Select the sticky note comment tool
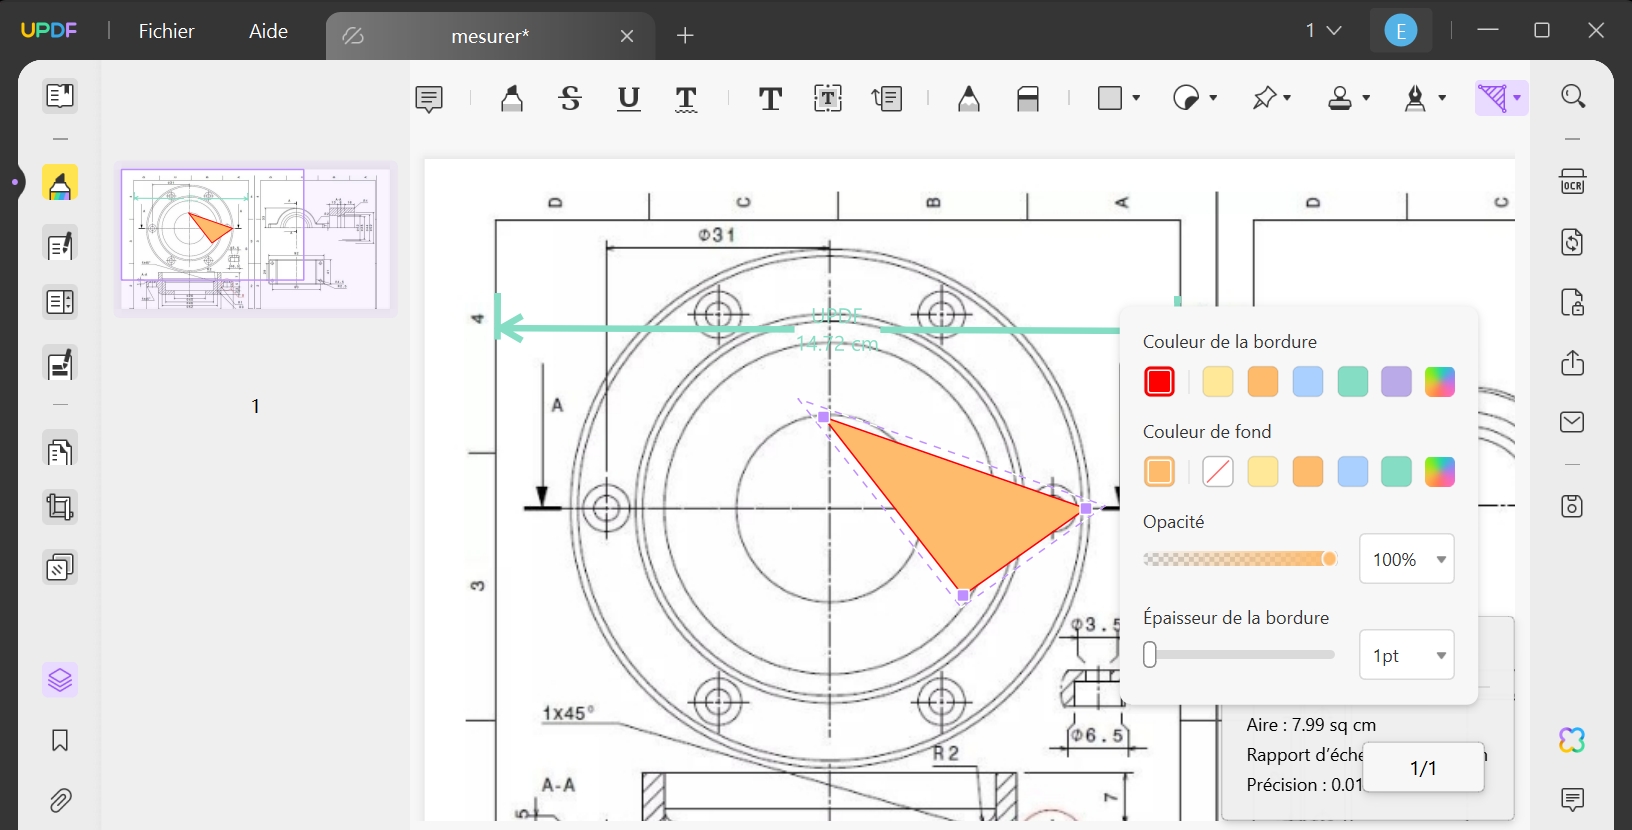1632x830 pixels. point(429,99)
